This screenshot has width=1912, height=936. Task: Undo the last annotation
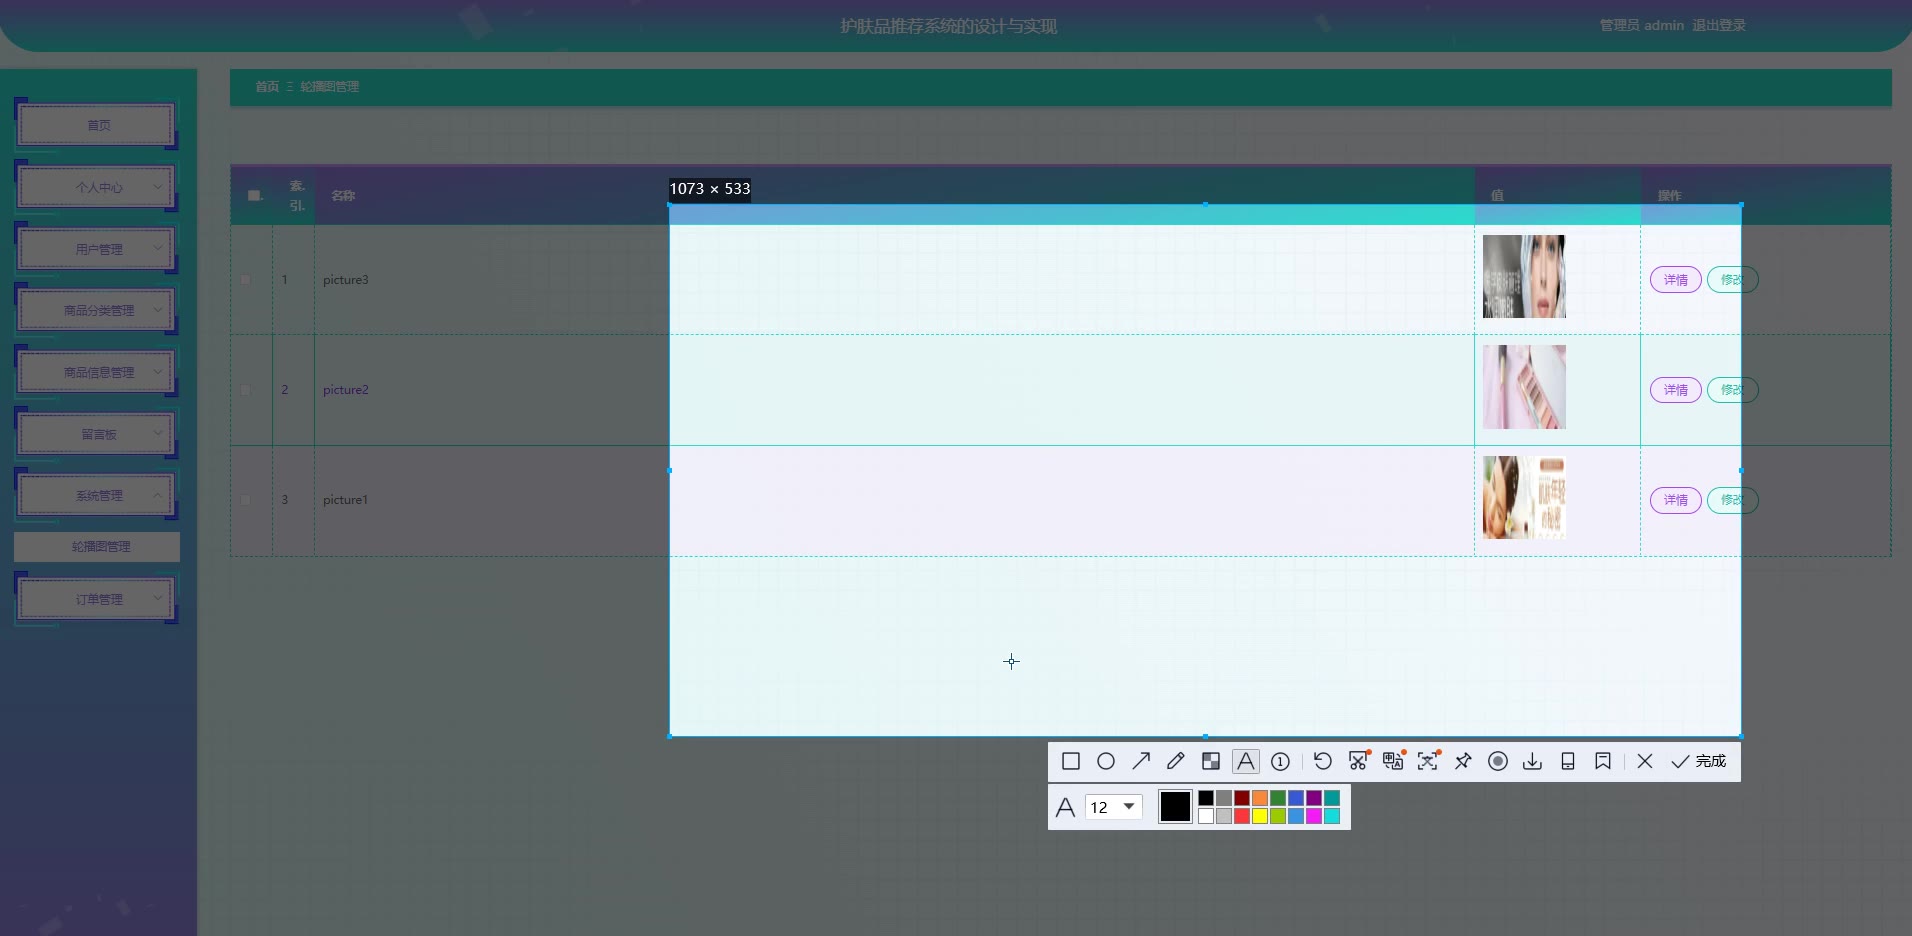click(x=1322, y=761)
